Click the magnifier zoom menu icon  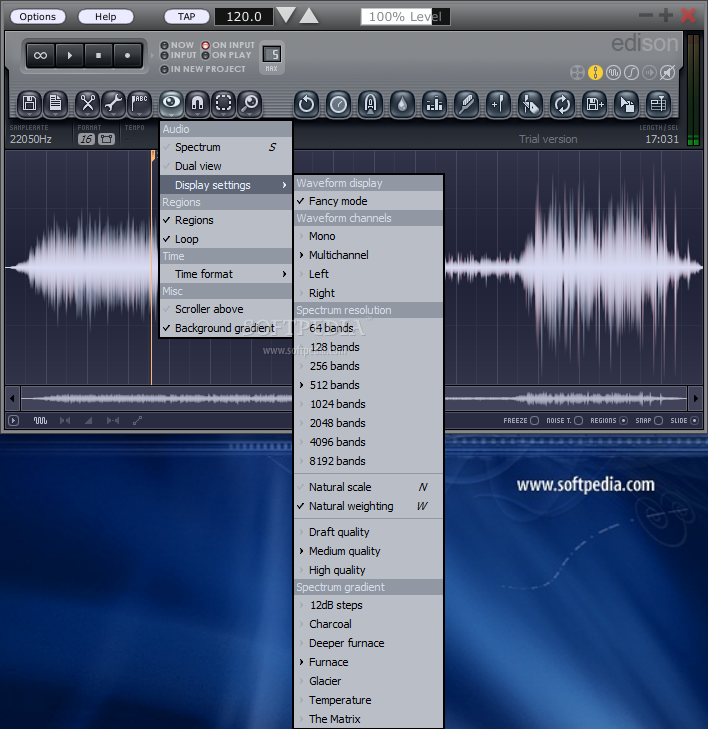250,104
